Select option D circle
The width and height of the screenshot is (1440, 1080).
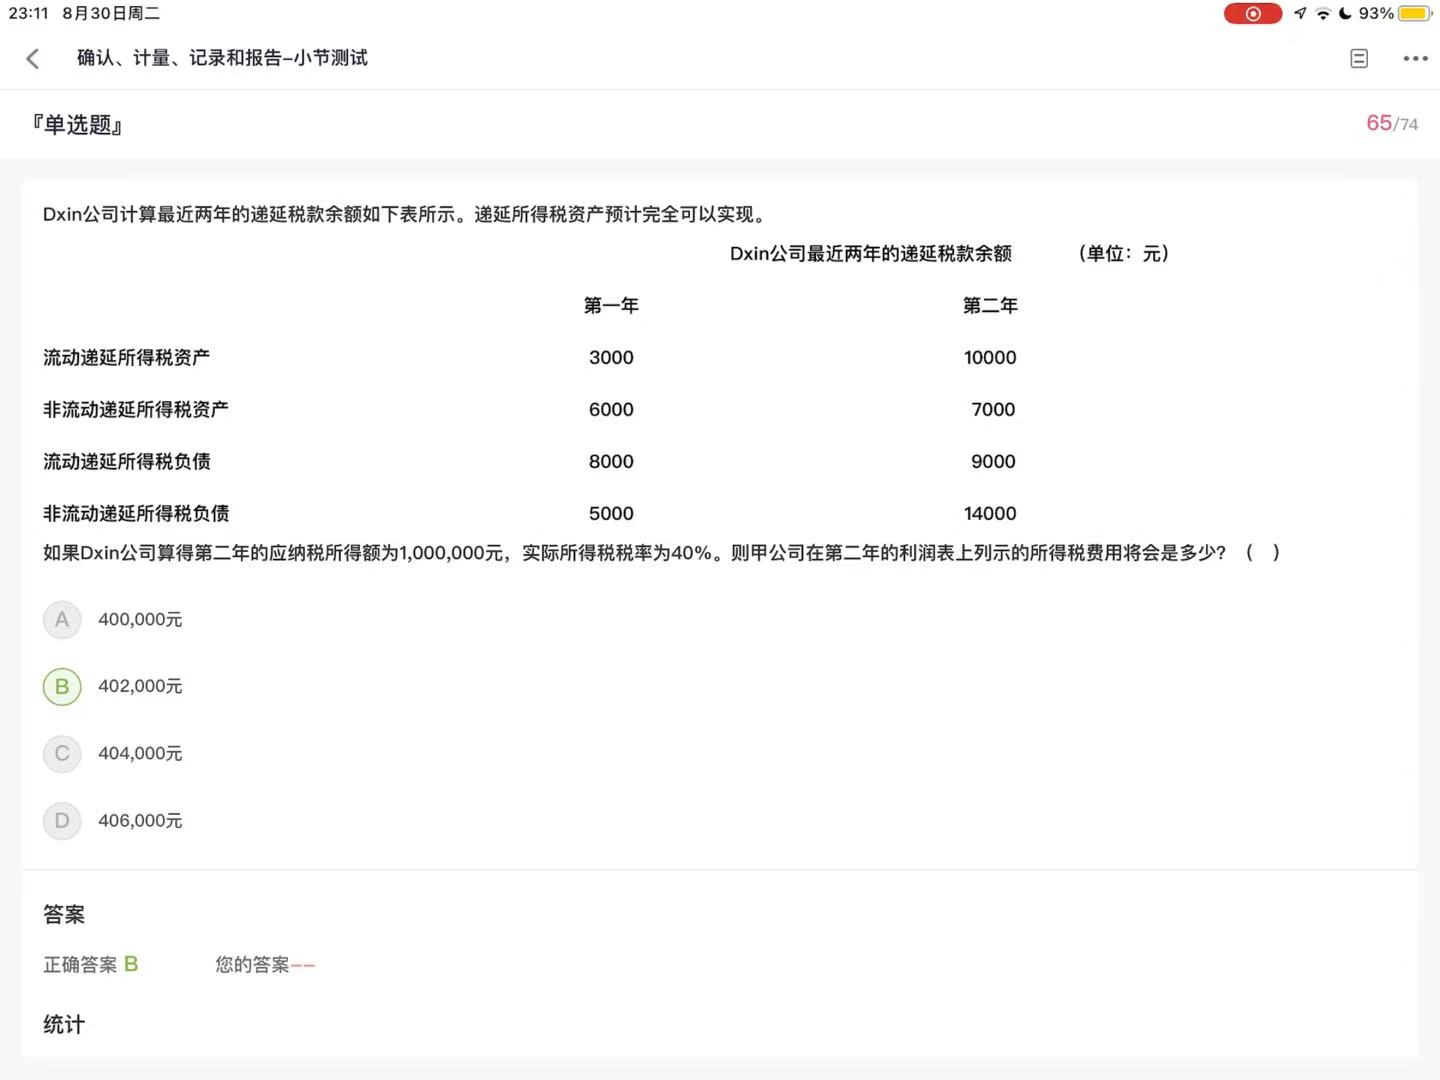62,821
